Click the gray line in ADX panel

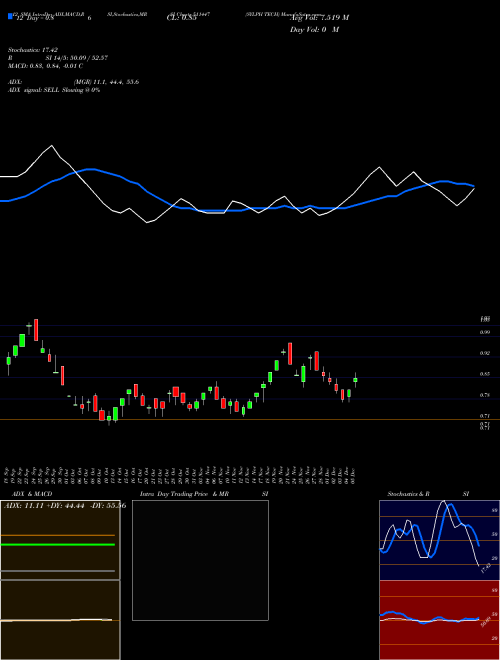pos(58,571)
